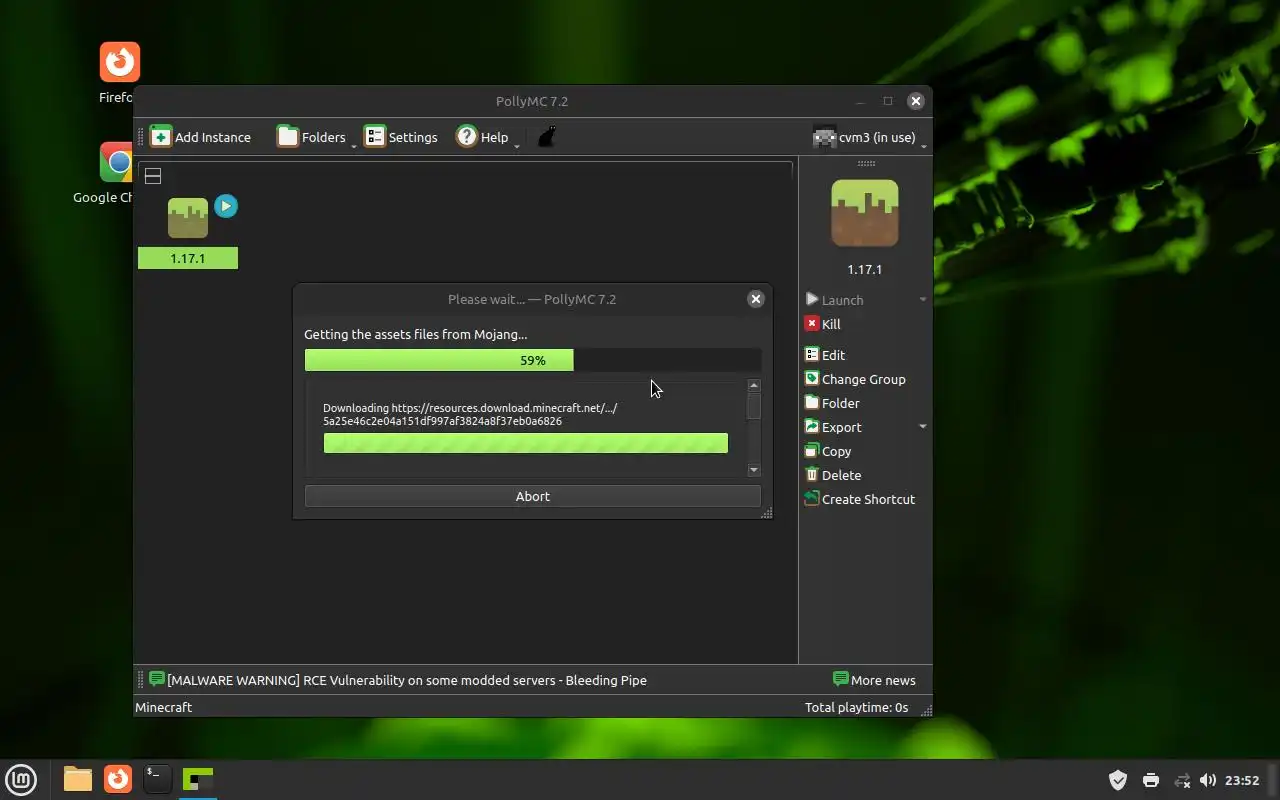Screen dimensions: 1280x800
Task: Click the download list scrollbar handle
Action: coord(754,406)
